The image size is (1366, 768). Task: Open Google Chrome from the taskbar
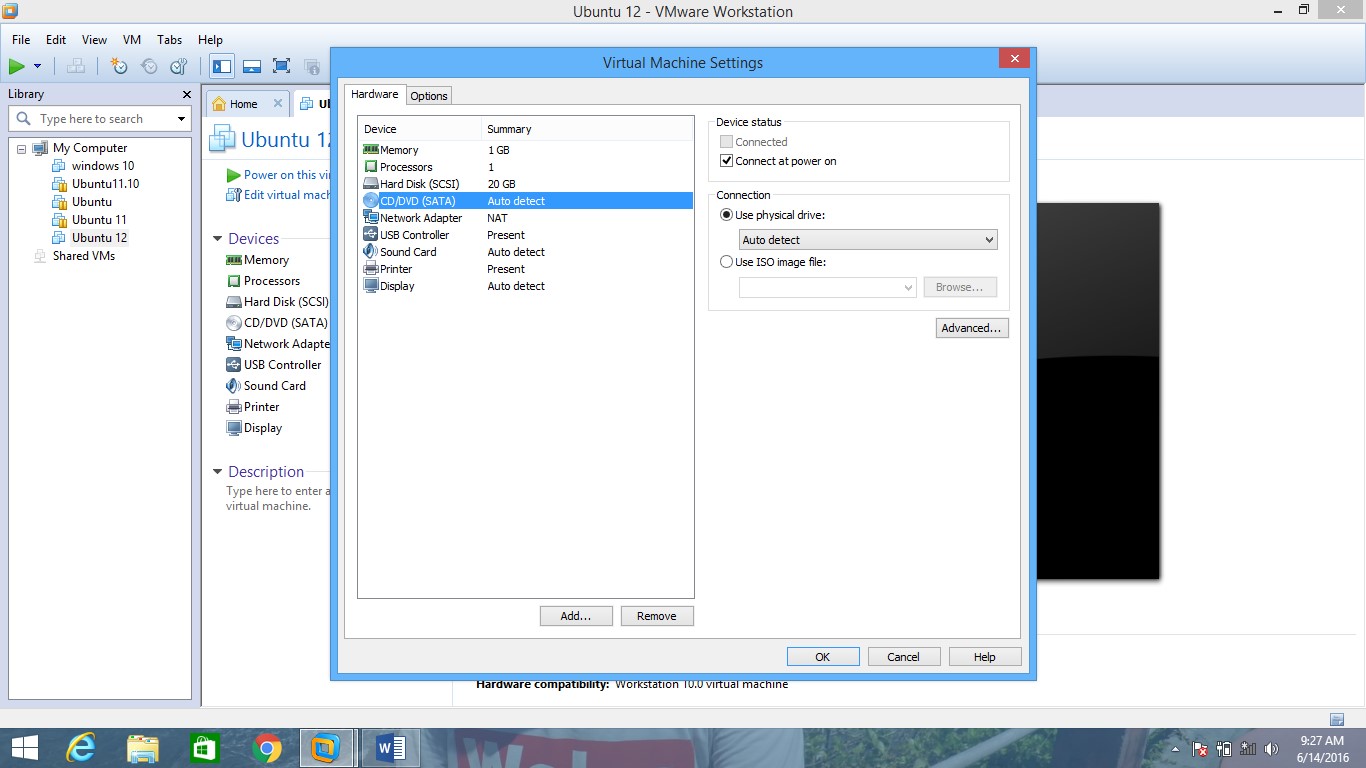[x=266, y=747]
